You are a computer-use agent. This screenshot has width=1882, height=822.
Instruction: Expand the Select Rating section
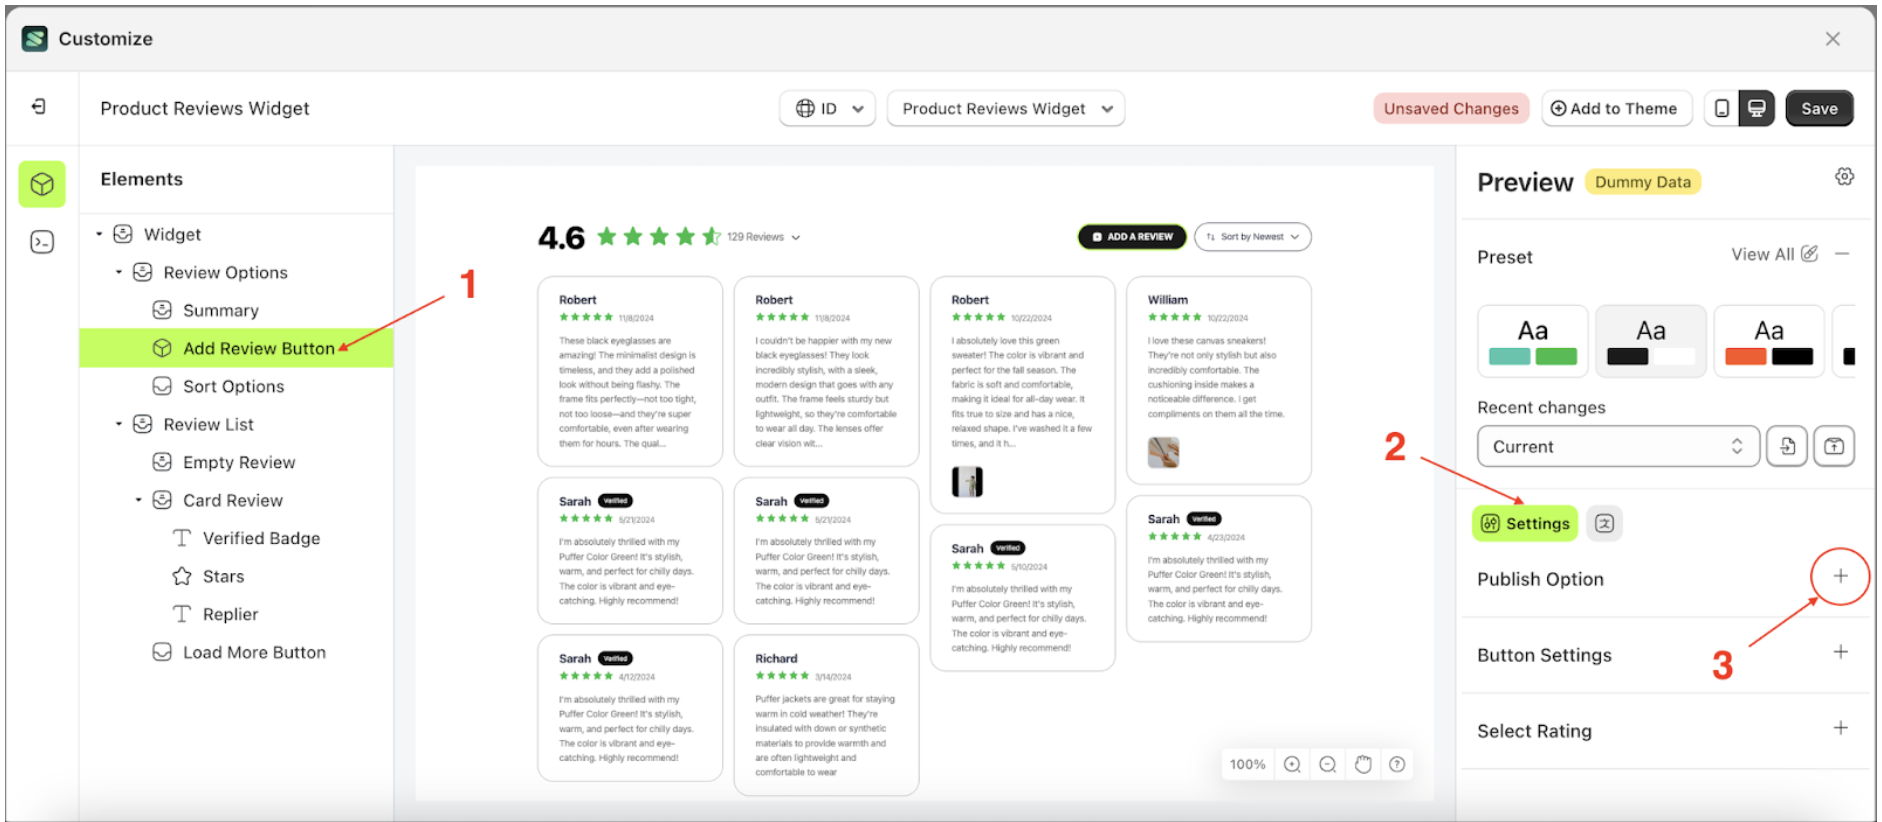tap(1840, 728)
